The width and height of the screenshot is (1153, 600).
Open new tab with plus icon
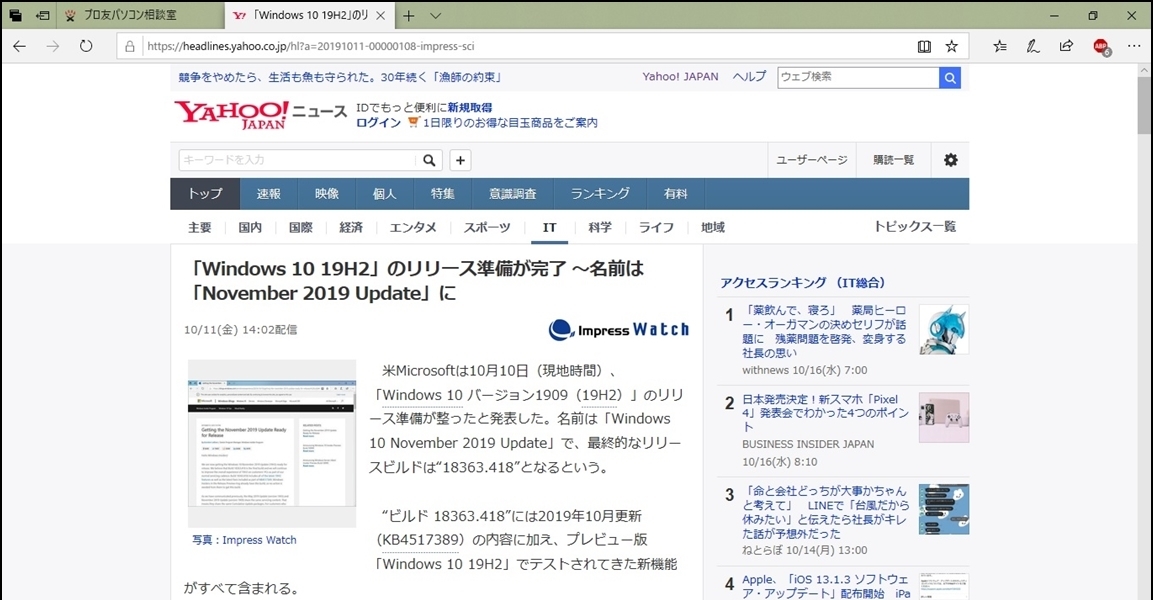(x=409, y=15)
